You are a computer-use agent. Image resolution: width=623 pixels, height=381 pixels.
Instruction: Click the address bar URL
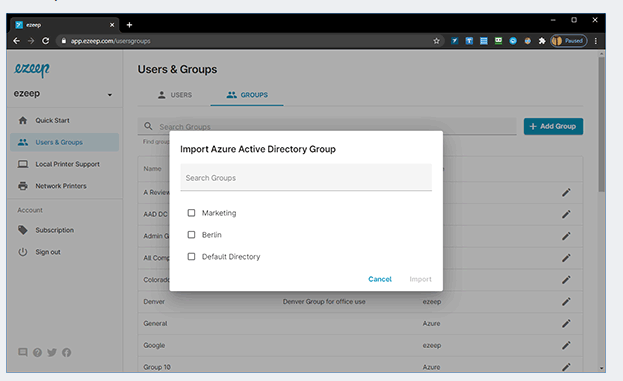110,41
